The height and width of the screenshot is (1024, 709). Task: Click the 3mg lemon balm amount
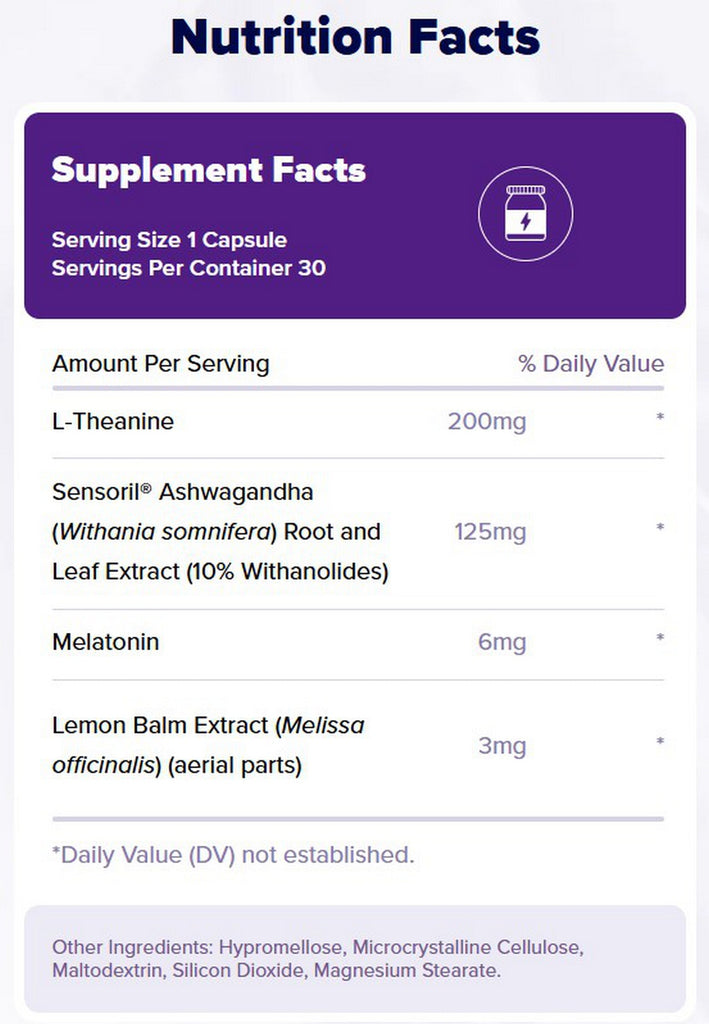point(502,745)
